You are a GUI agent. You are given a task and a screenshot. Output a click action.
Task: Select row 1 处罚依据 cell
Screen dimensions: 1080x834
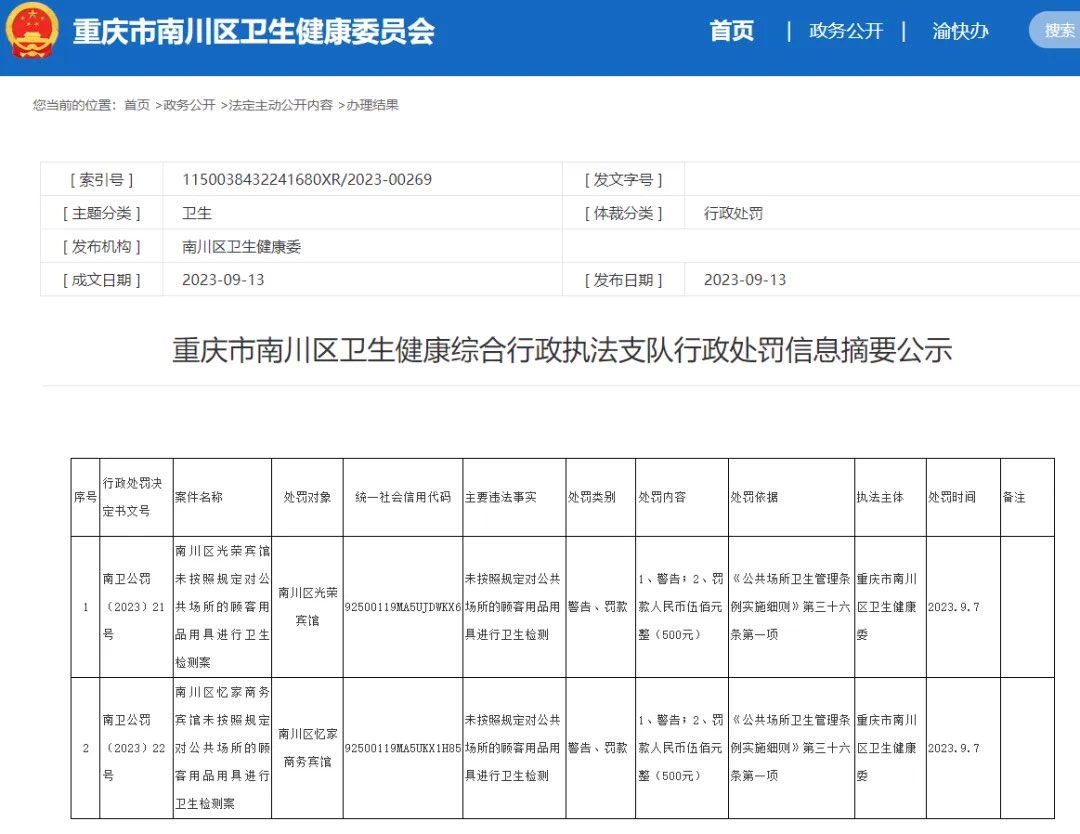coord(791,607)
